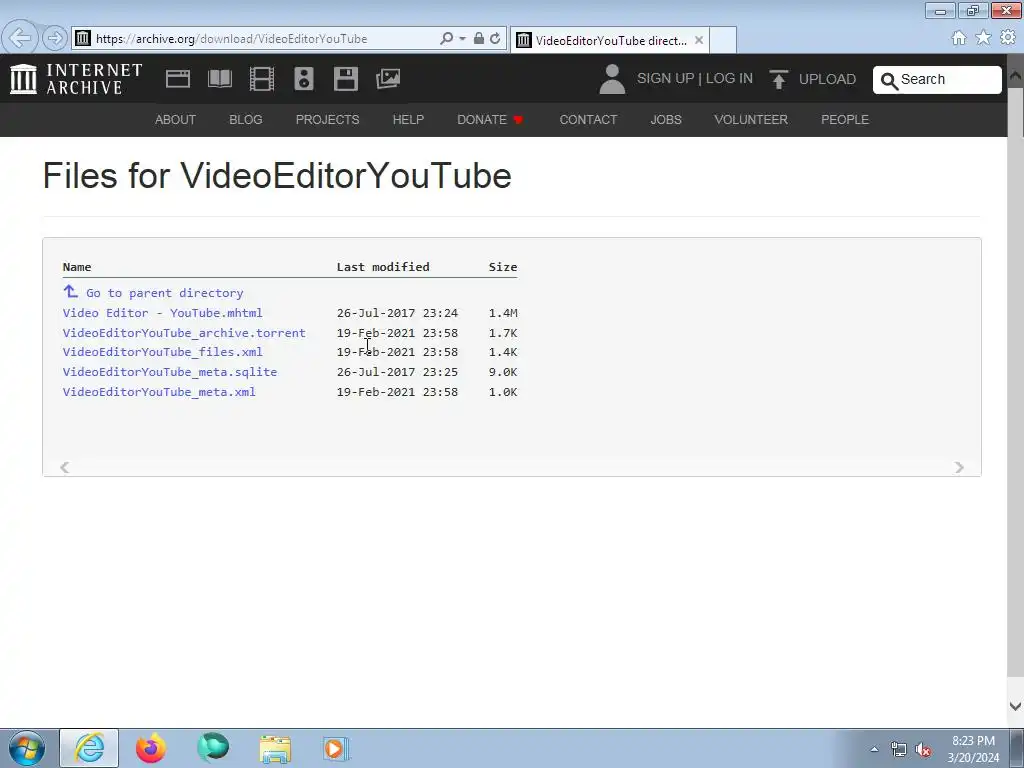
Task: Open the VOLUNTEER menu item
Action: pos(751,120)
